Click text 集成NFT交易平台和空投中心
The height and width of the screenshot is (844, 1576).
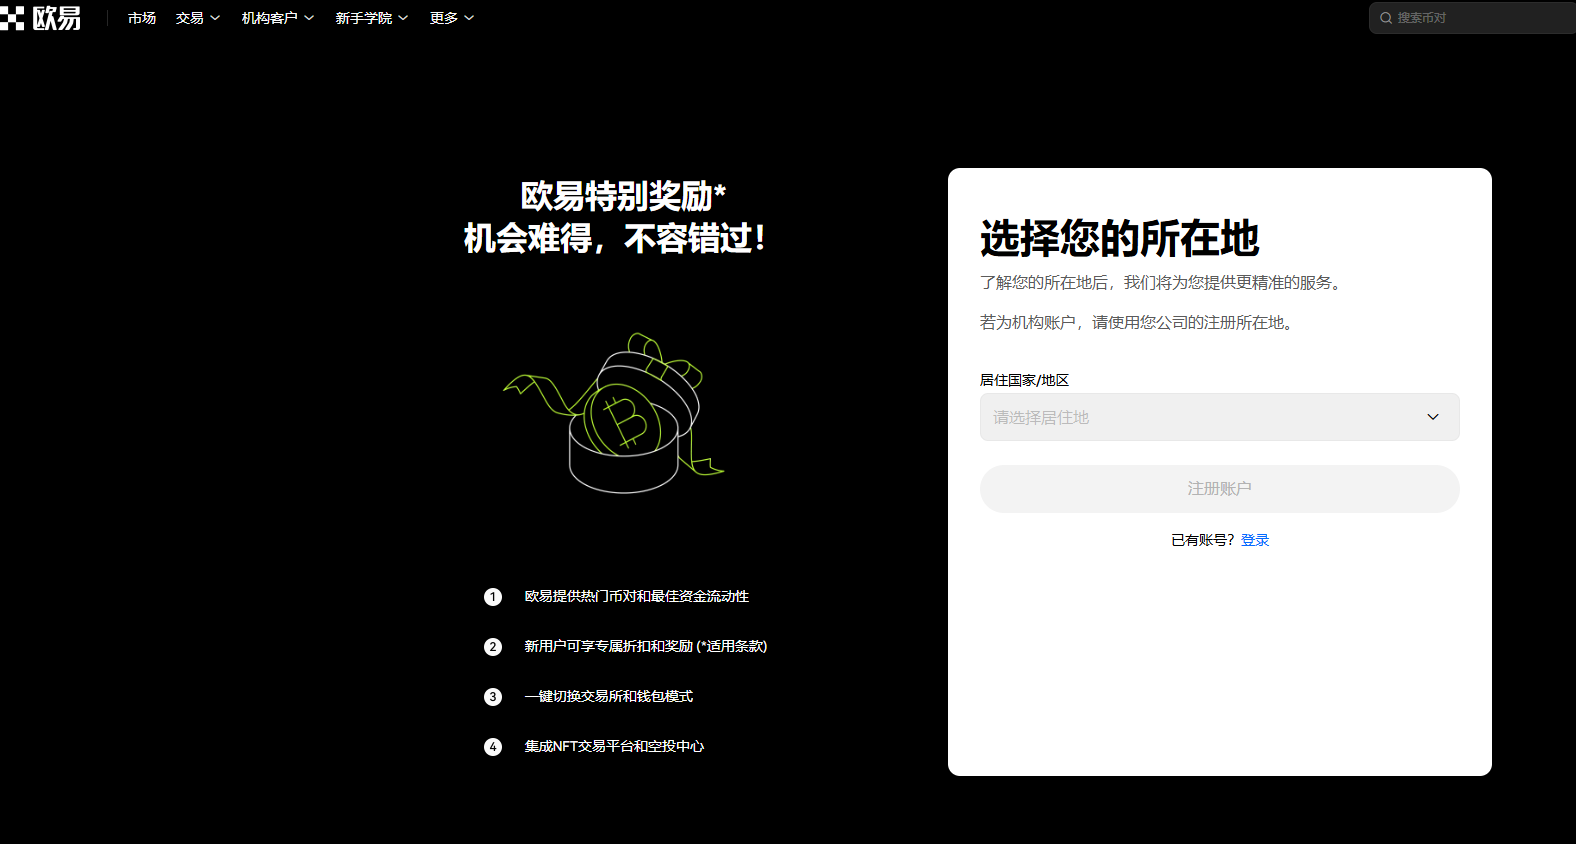(x=614, y=746)
